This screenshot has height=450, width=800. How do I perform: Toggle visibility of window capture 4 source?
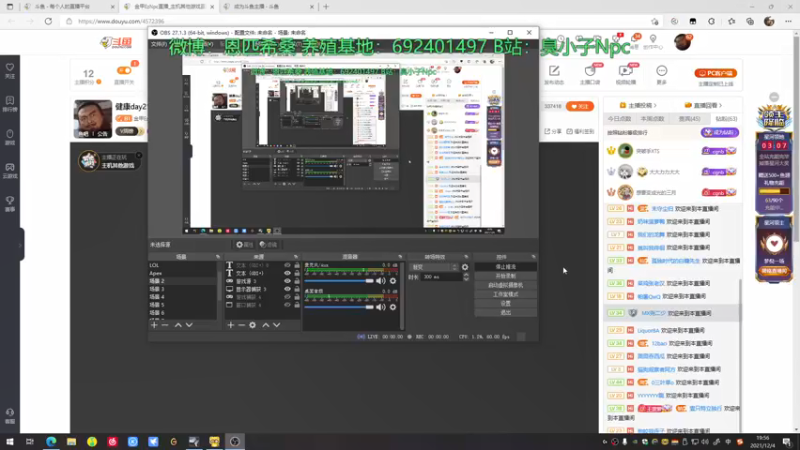click(x=287, y=305)
